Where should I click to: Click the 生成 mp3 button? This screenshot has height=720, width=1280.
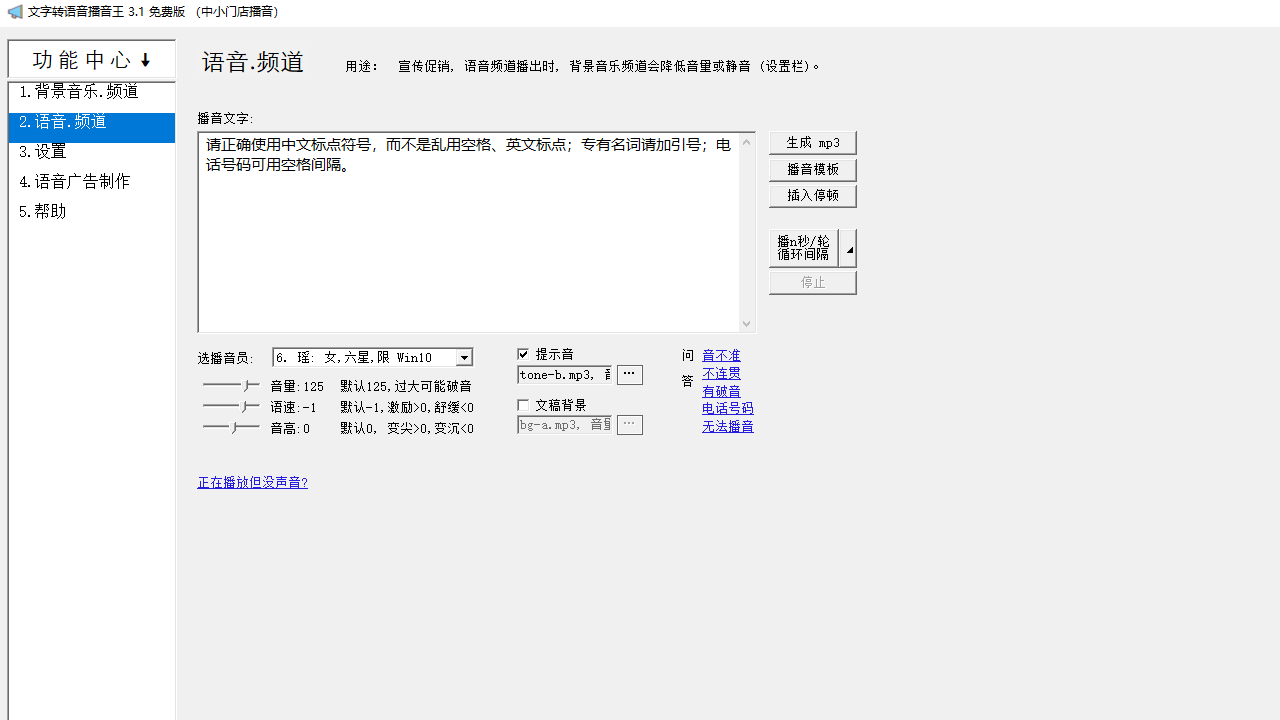812,142
